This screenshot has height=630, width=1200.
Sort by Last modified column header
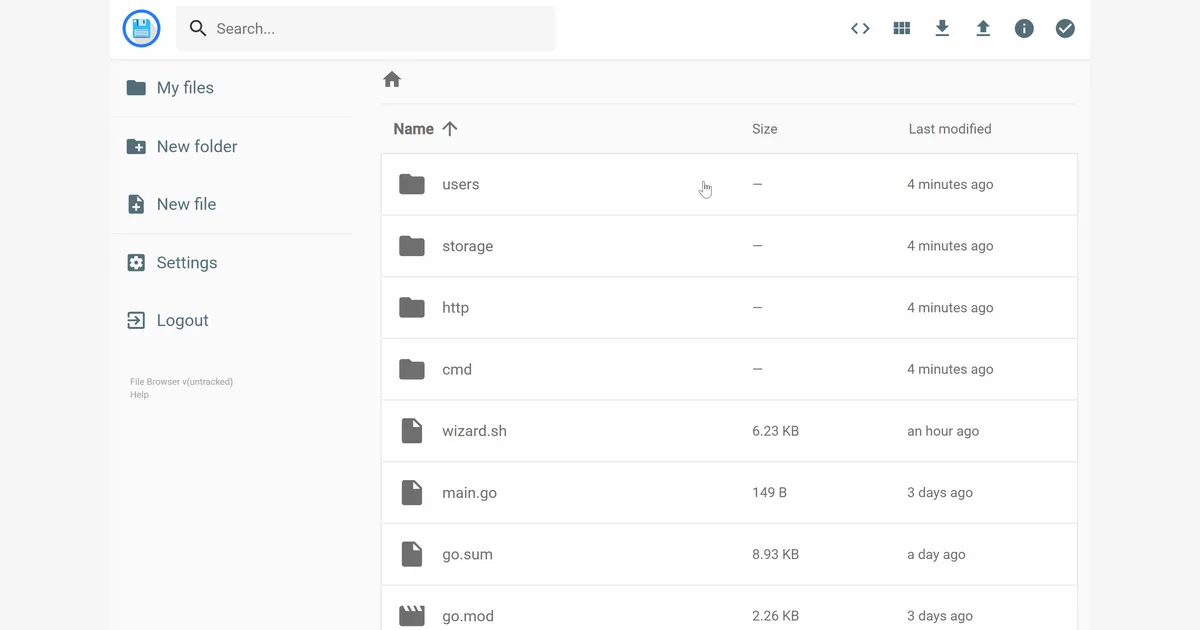point(950,129)
